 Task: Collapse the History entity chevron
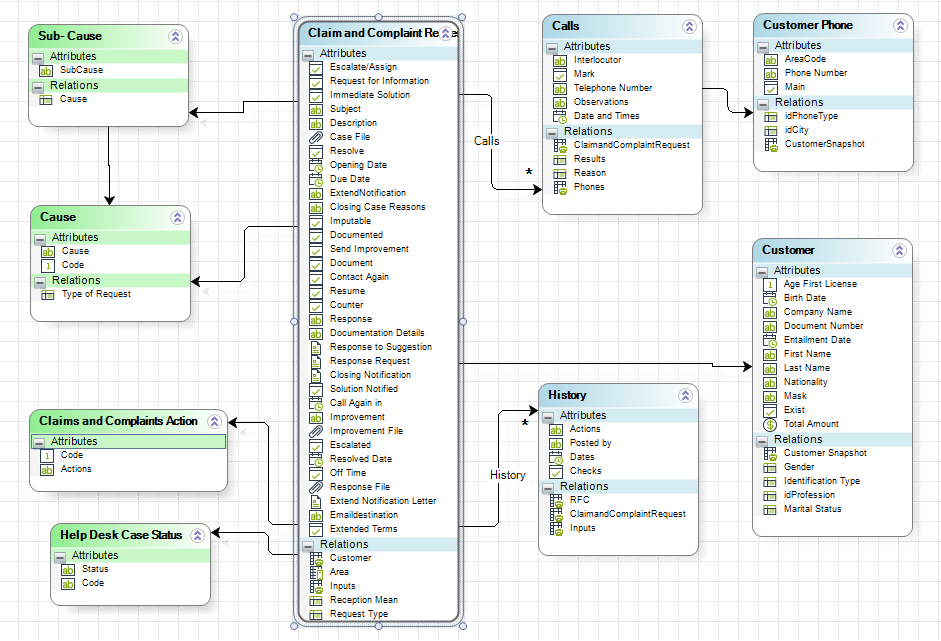[685, 396]
